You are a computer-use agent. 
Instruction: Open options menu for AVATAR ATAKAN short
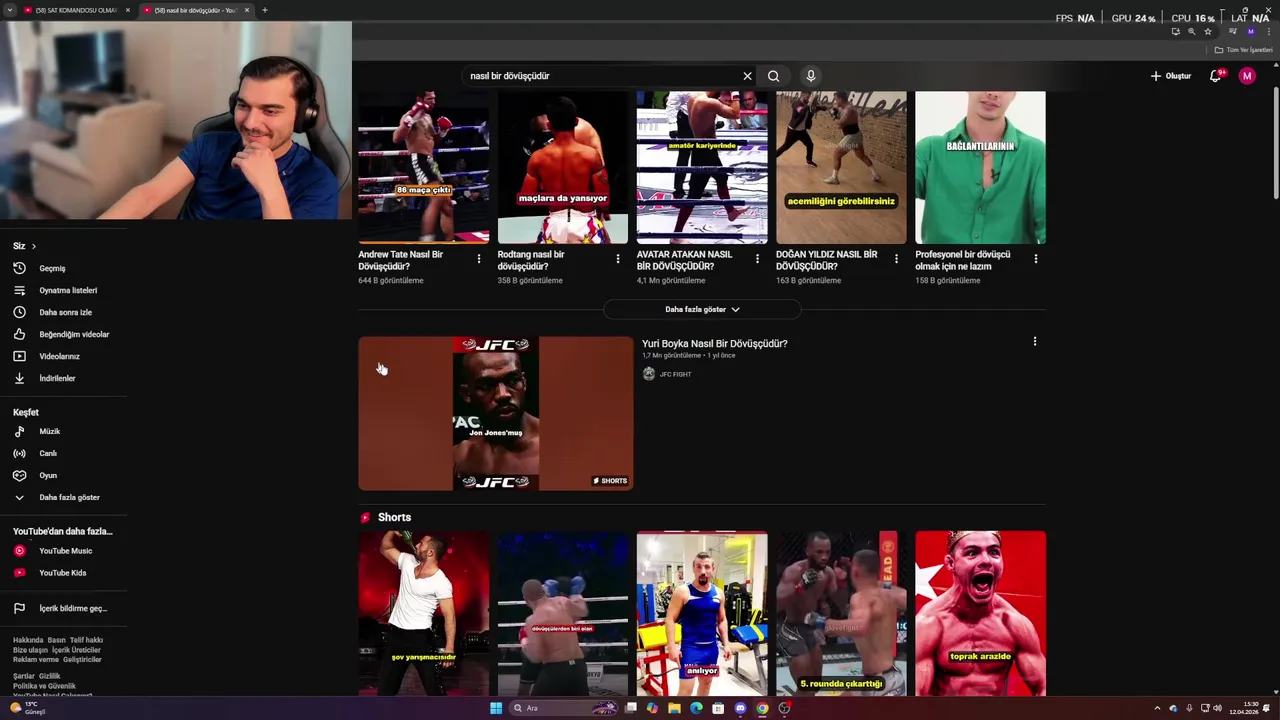coord(757,259)
